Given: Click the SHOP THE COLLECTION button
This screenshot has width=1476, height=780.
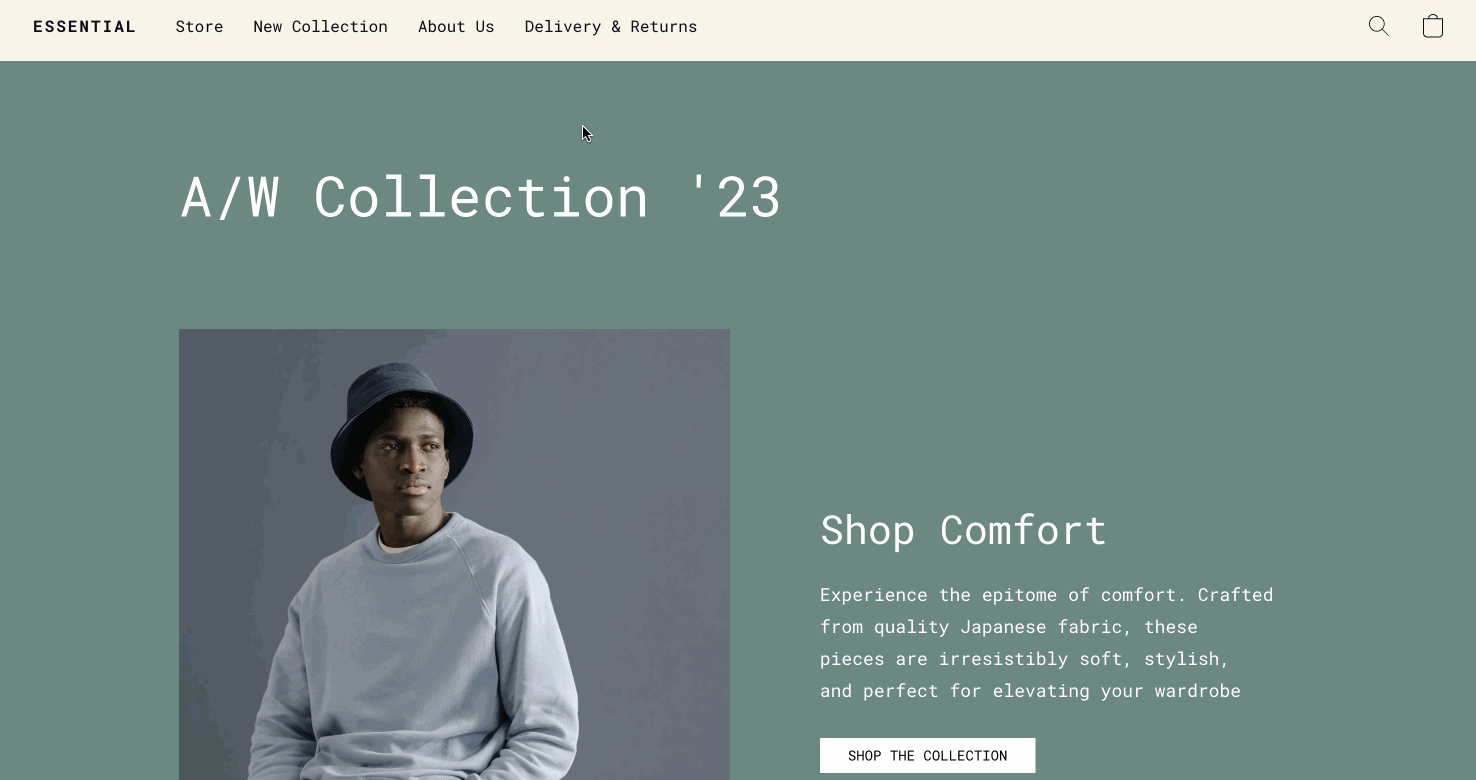Looking at the screenshot, I should (927, 755).
